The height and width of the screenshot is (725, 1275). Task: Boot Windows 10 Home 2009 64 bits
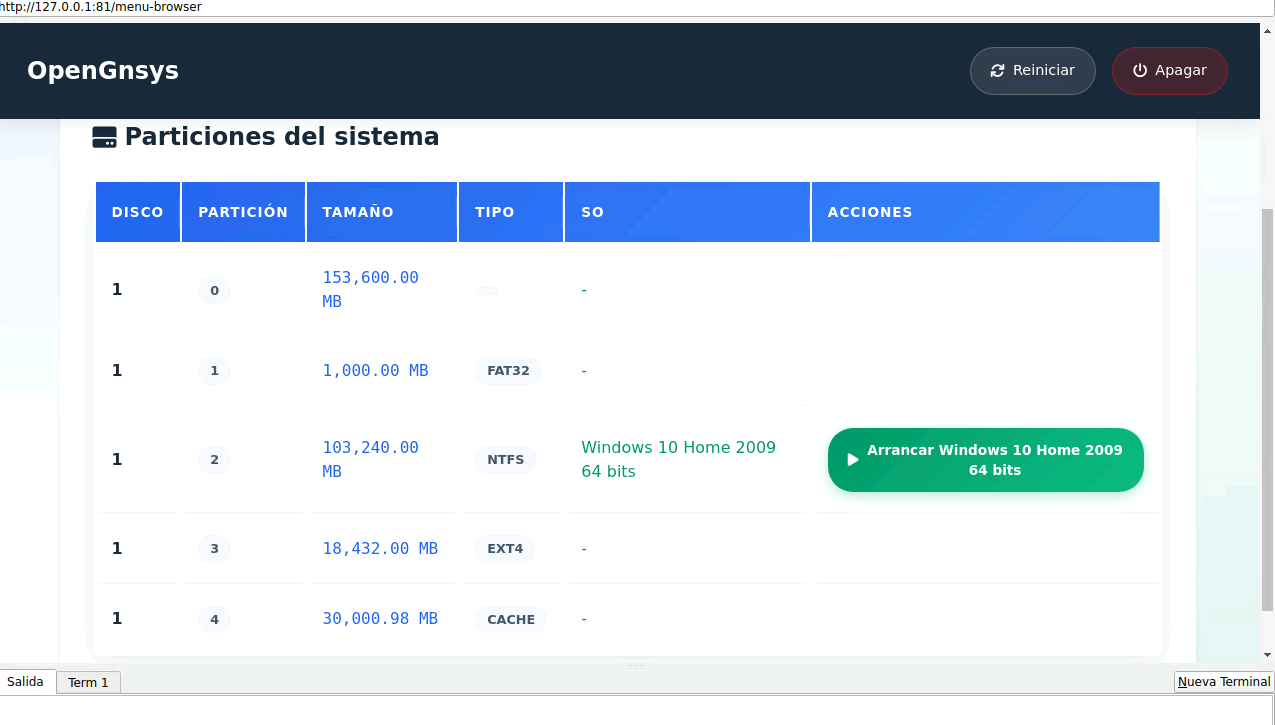tap(985, 460)
